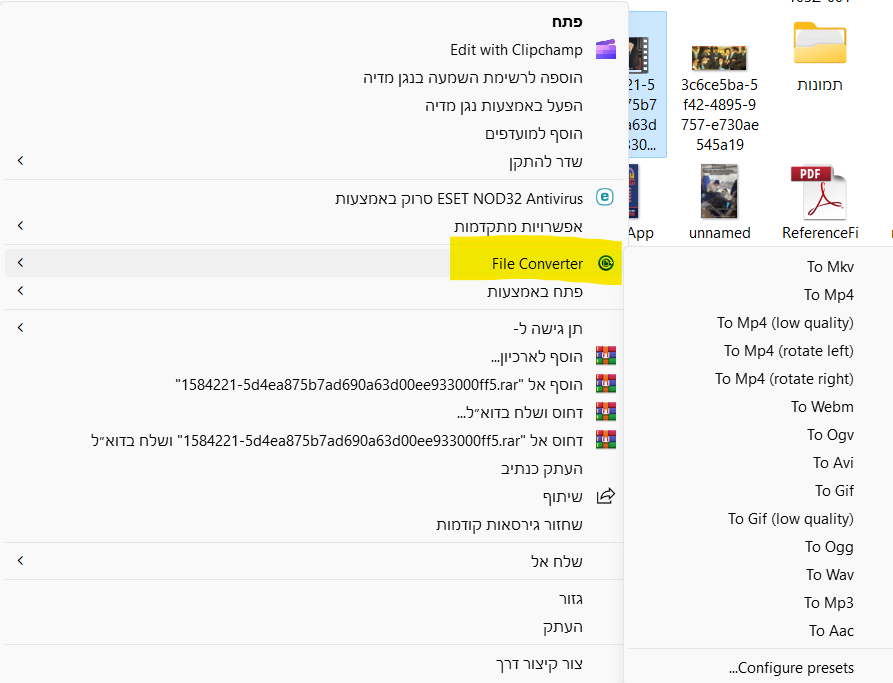893x683 pixels.
Task: Convert using To Aac
Action: (831, 631)
